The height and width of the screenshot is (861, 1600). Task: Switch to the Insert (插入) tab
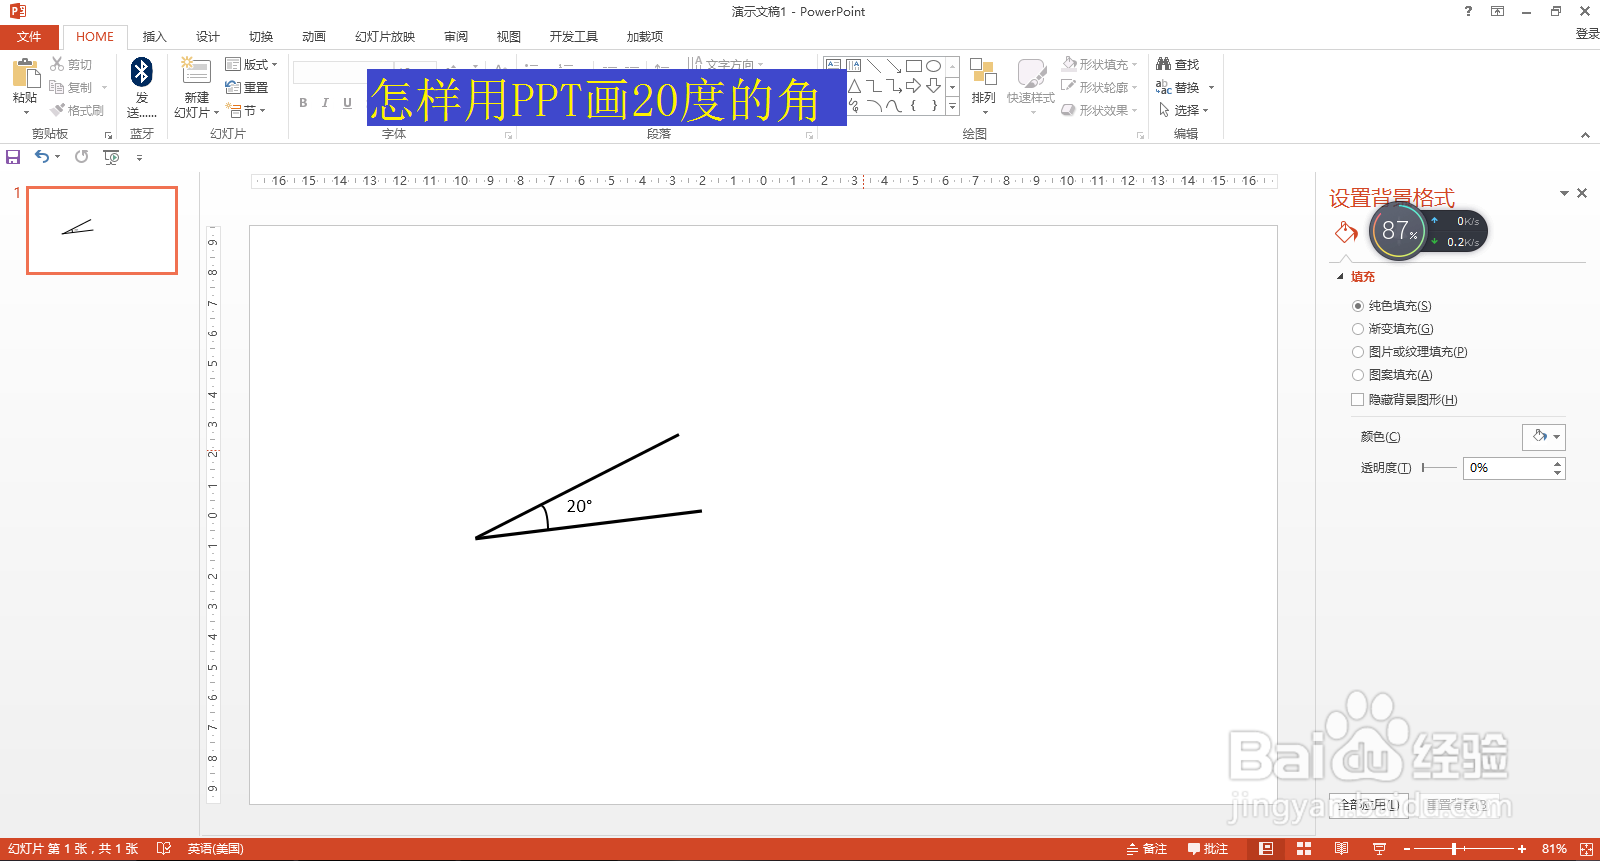coord(154,37)
